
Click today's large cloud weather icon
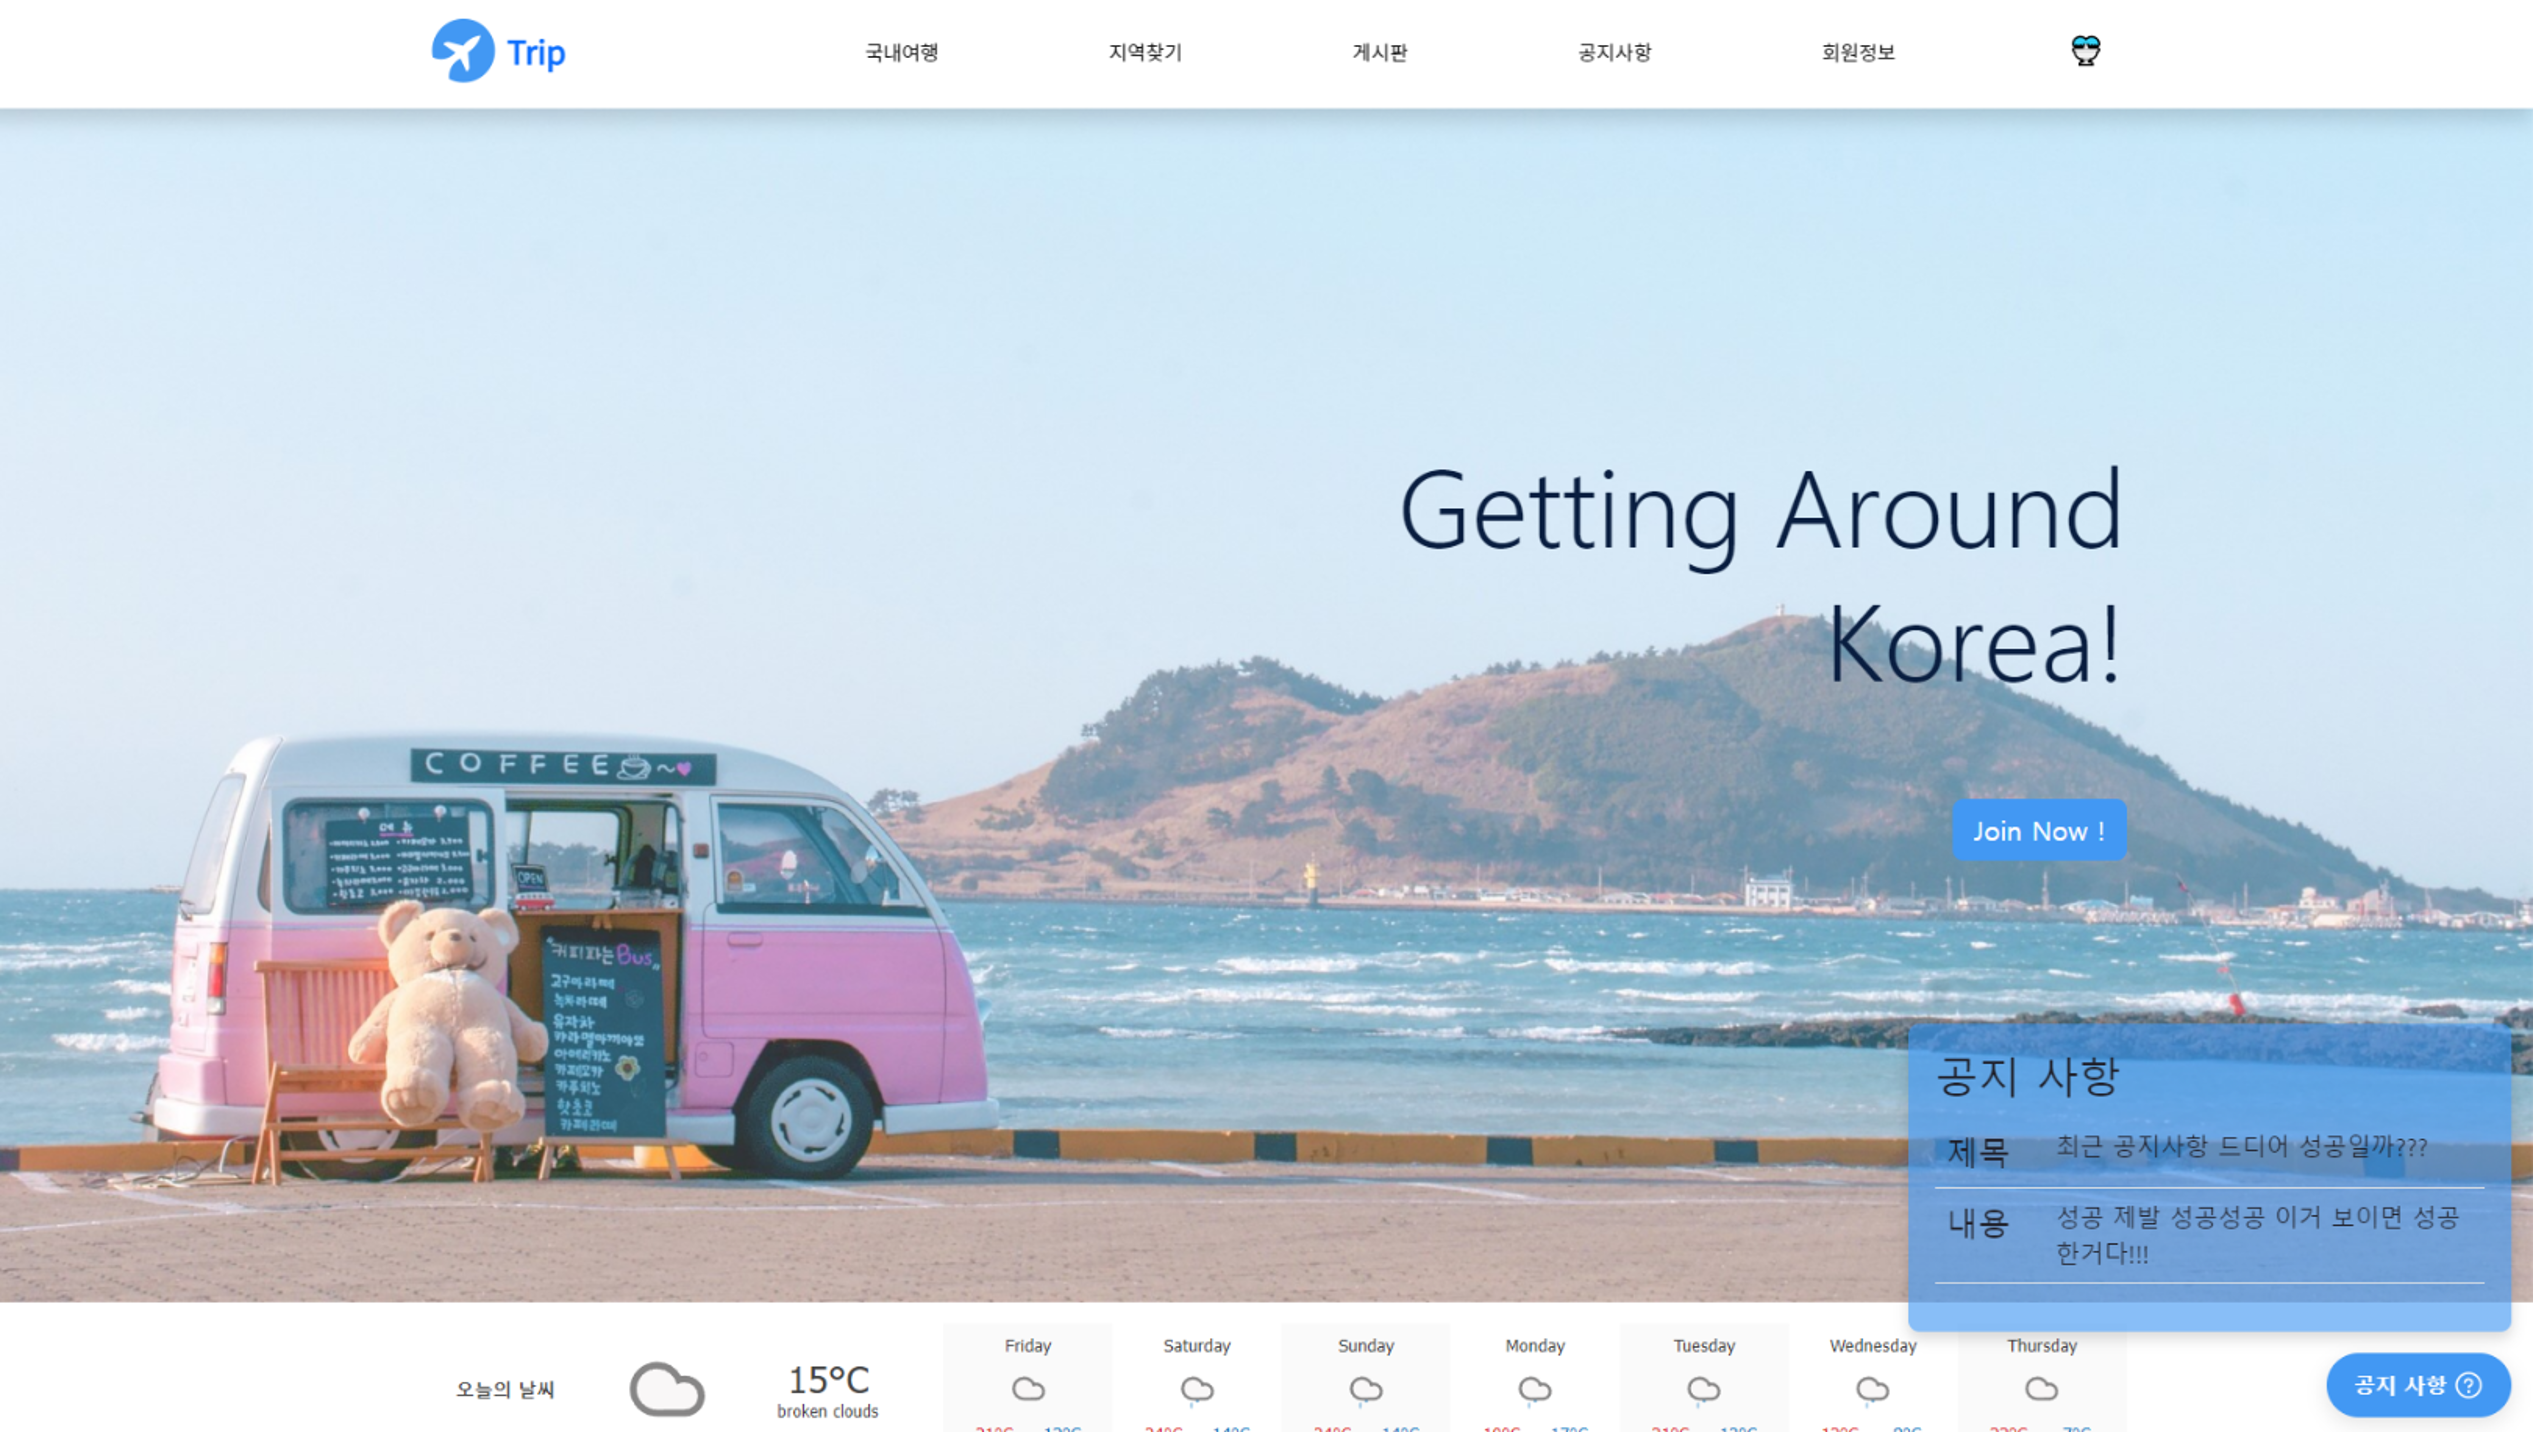coord(666,1388)
